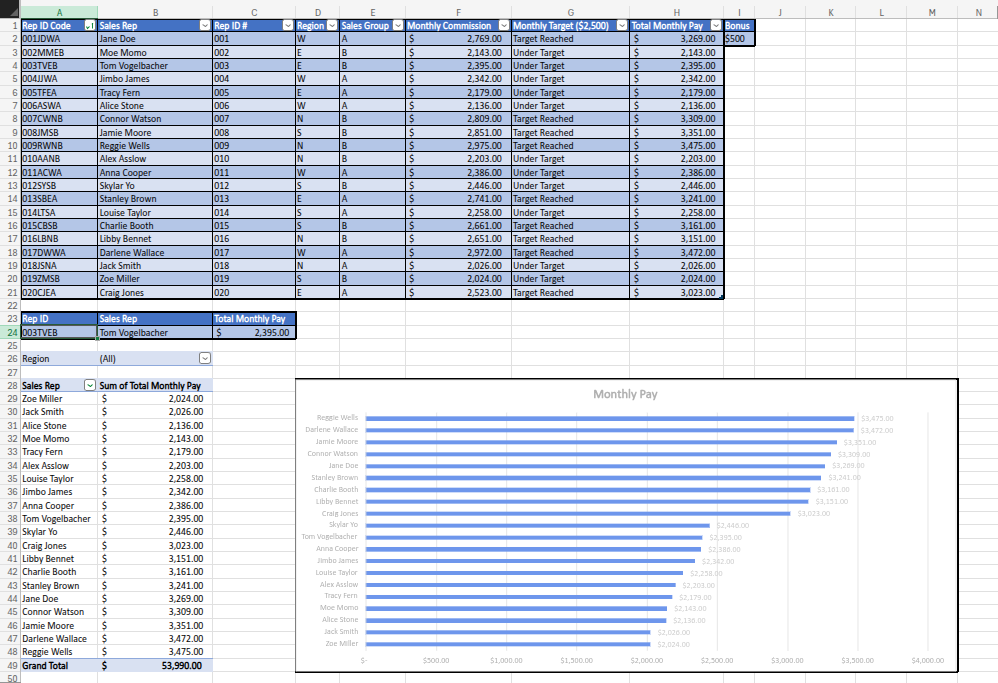Image resolution: width=998 pixels, height=683 pixels.
Task: Click the lookup Total Monthly Pay 2,395.00 cell
Action: (254, 332)
